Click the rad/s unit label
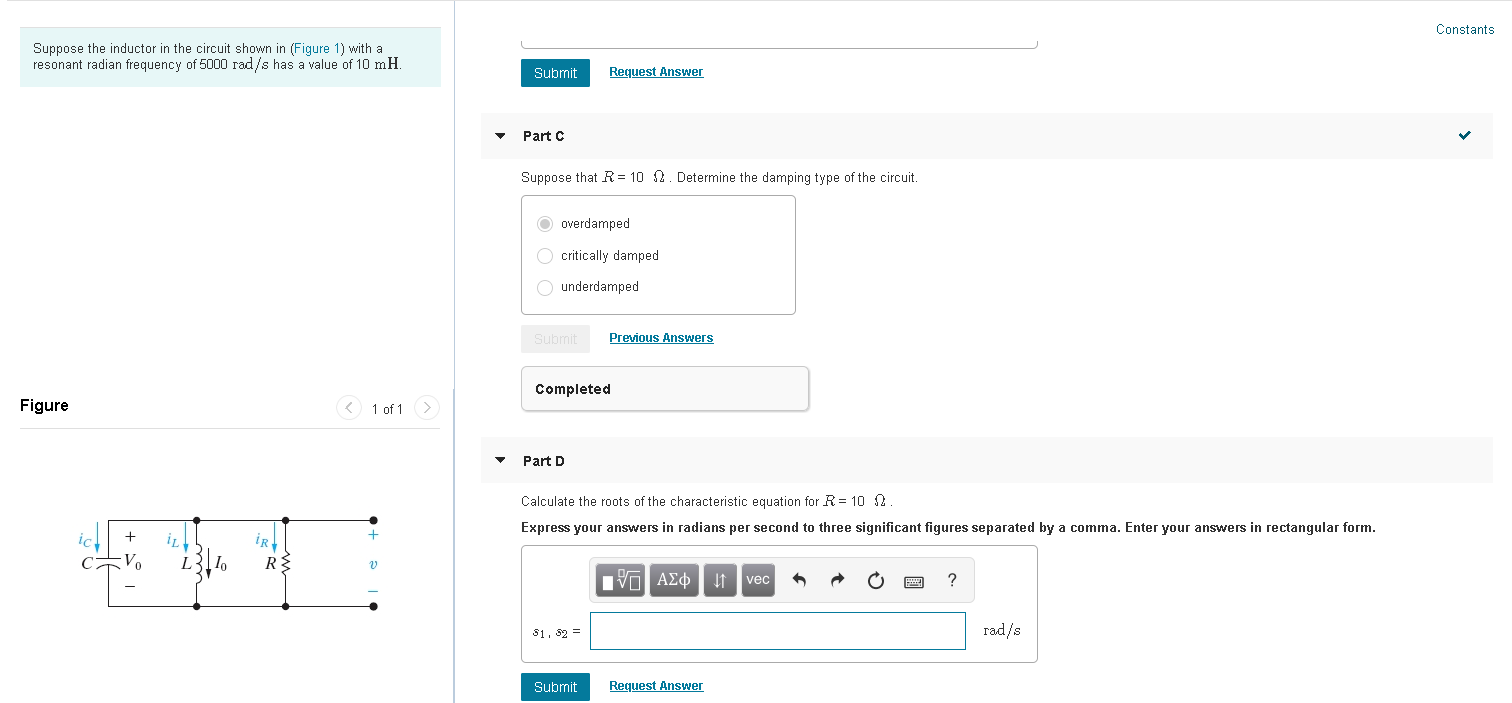1512x703 pixels. tap(1002, 630)
